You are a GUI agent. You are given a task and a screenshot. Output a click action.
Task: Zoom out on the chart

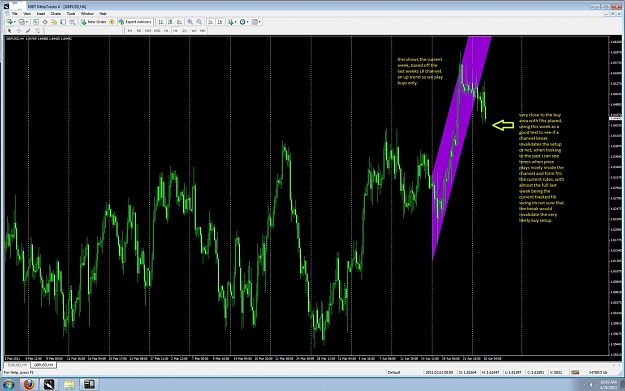coord(199,22)
